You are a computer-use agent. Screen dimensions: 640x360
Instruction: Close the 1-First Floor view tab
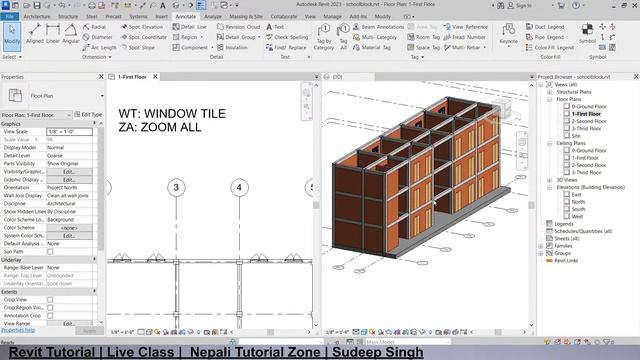point(156,77)
